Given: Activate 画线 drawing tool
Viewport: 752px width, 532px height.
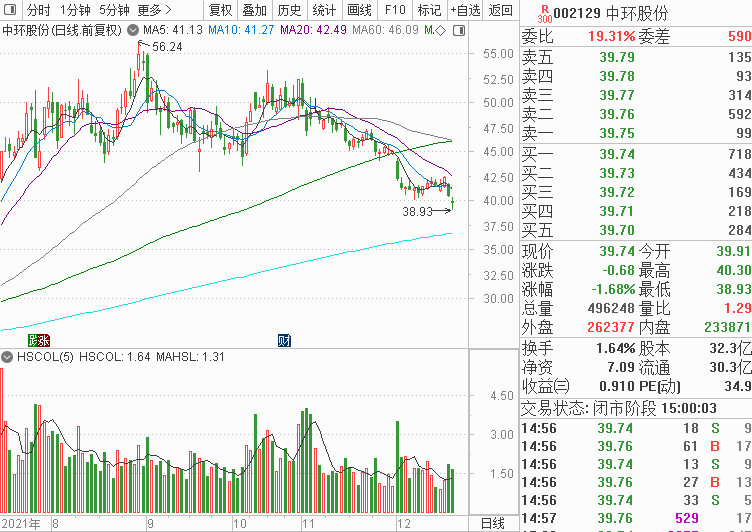Looking at the screenshot, I should 359,10.
